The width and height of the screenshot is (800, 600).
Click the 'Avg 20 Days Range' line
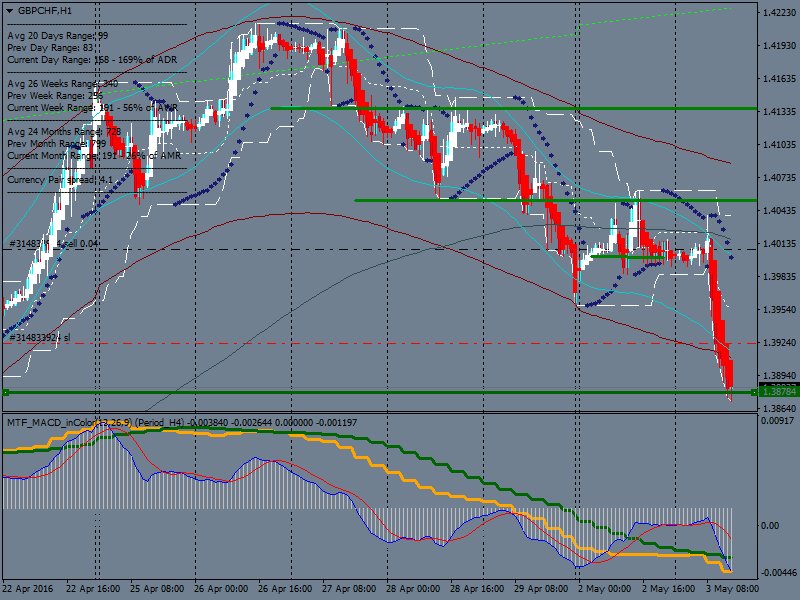(58, 36)
